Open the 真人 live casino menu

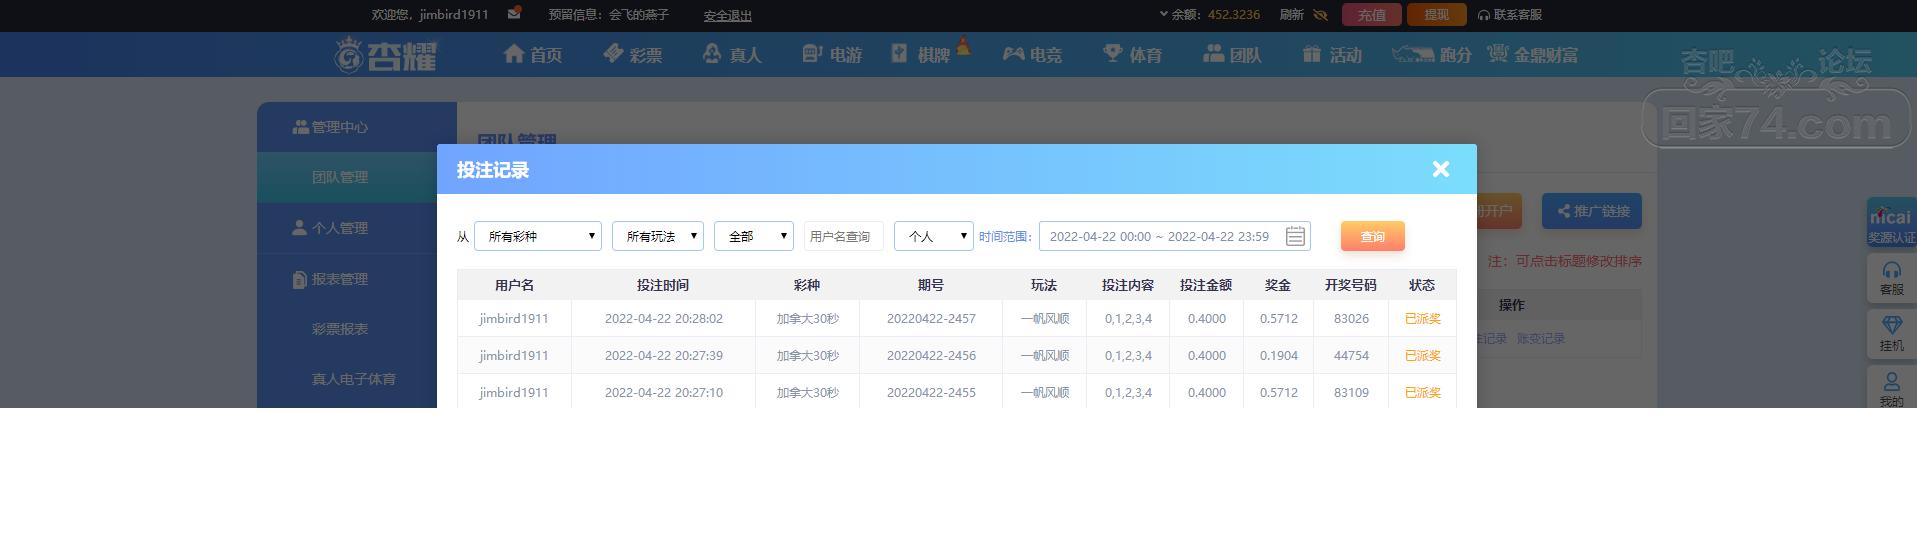733,54
